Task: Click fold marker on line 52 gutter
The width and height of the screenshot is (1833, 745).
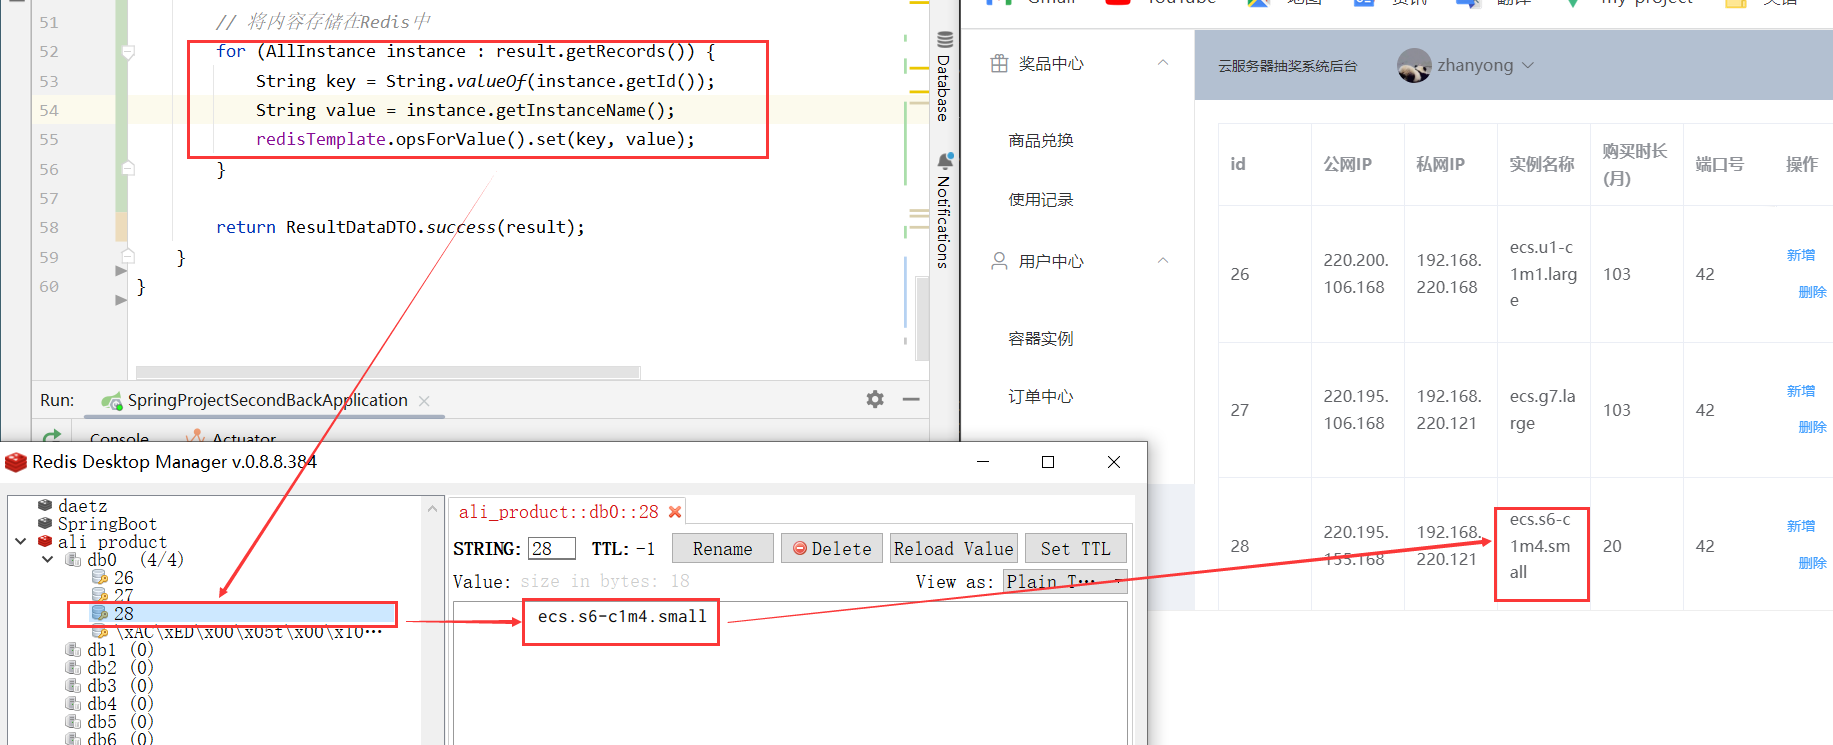Action: 128,52
